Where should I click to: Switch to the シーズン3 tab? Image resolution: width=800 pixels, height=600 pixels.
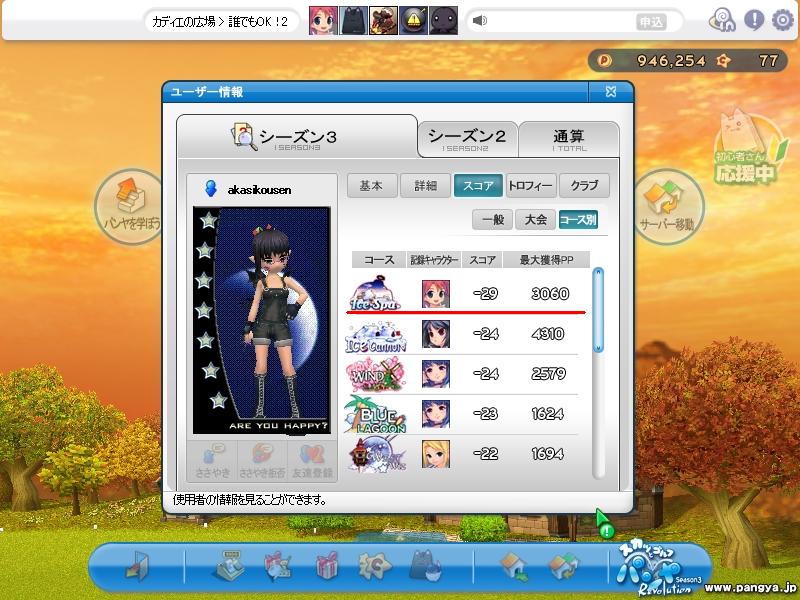click(297, 137)
